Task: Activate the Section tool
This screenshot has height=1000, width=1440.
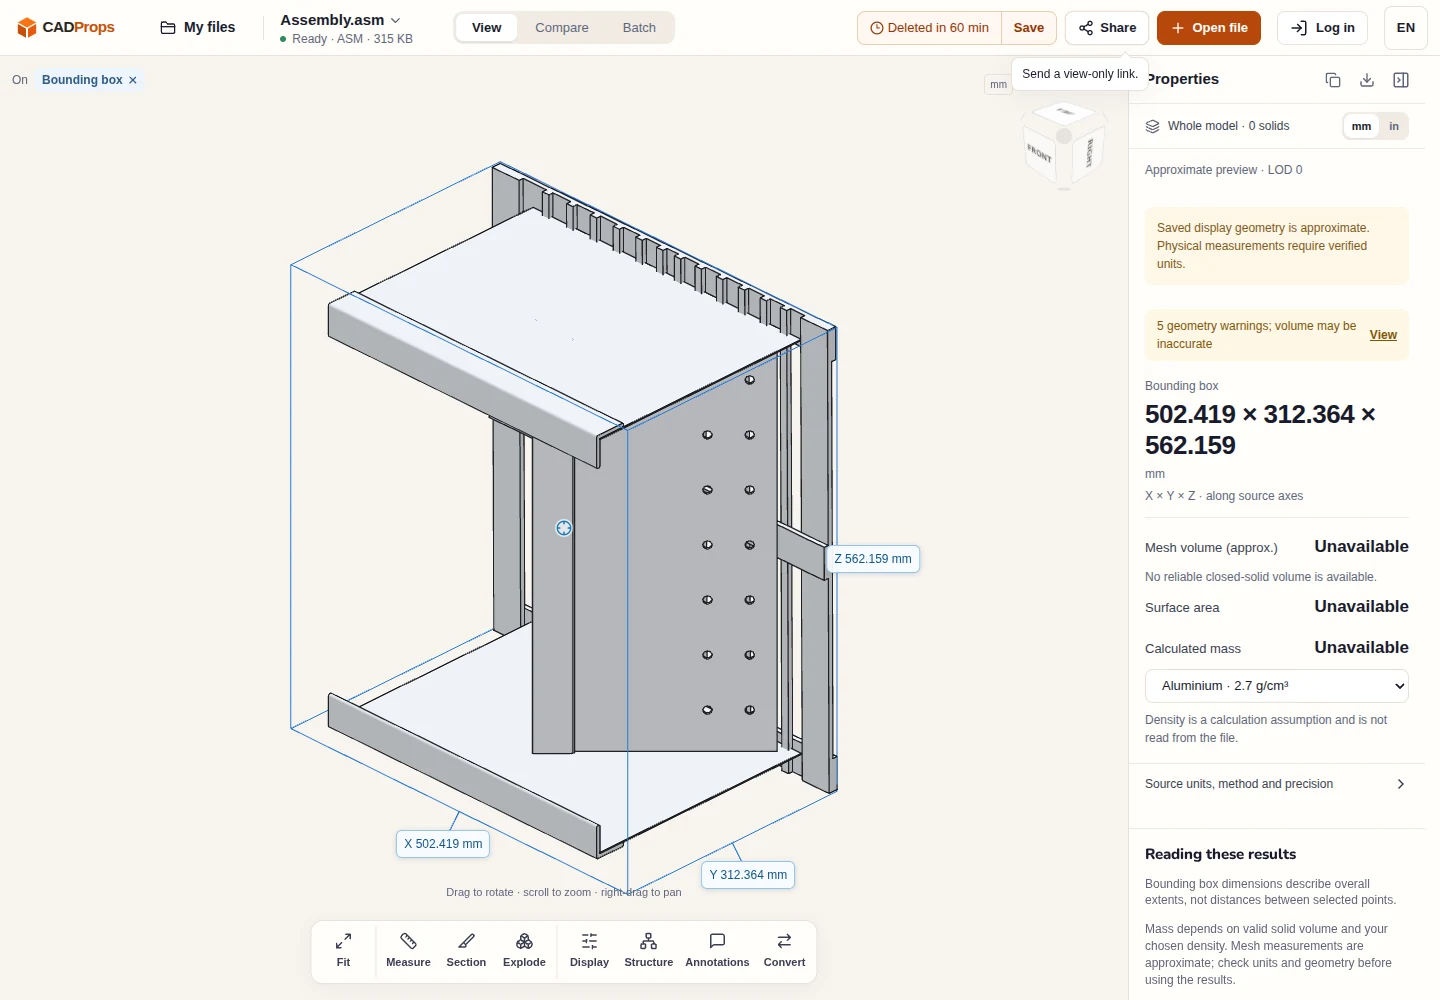Action: (x=466, y=950)
